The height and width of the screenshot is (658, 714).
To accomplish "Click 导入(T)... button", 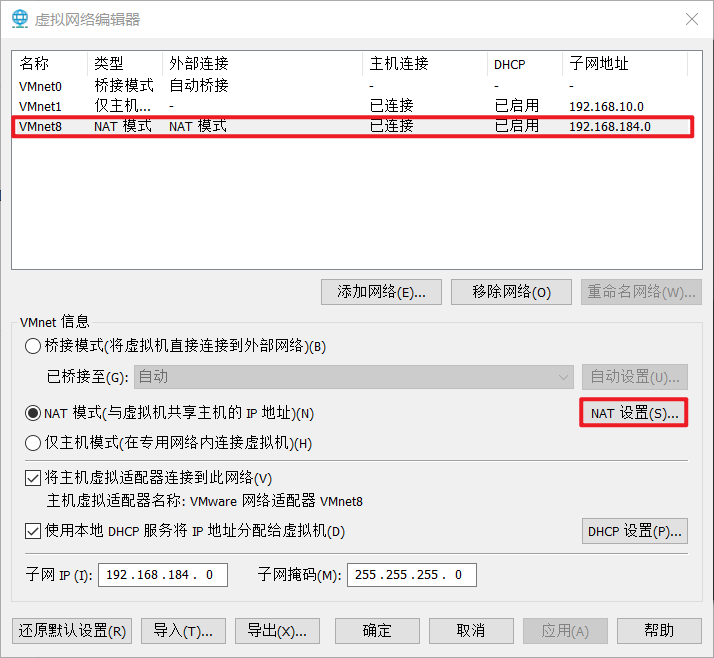I will point(183,631).
